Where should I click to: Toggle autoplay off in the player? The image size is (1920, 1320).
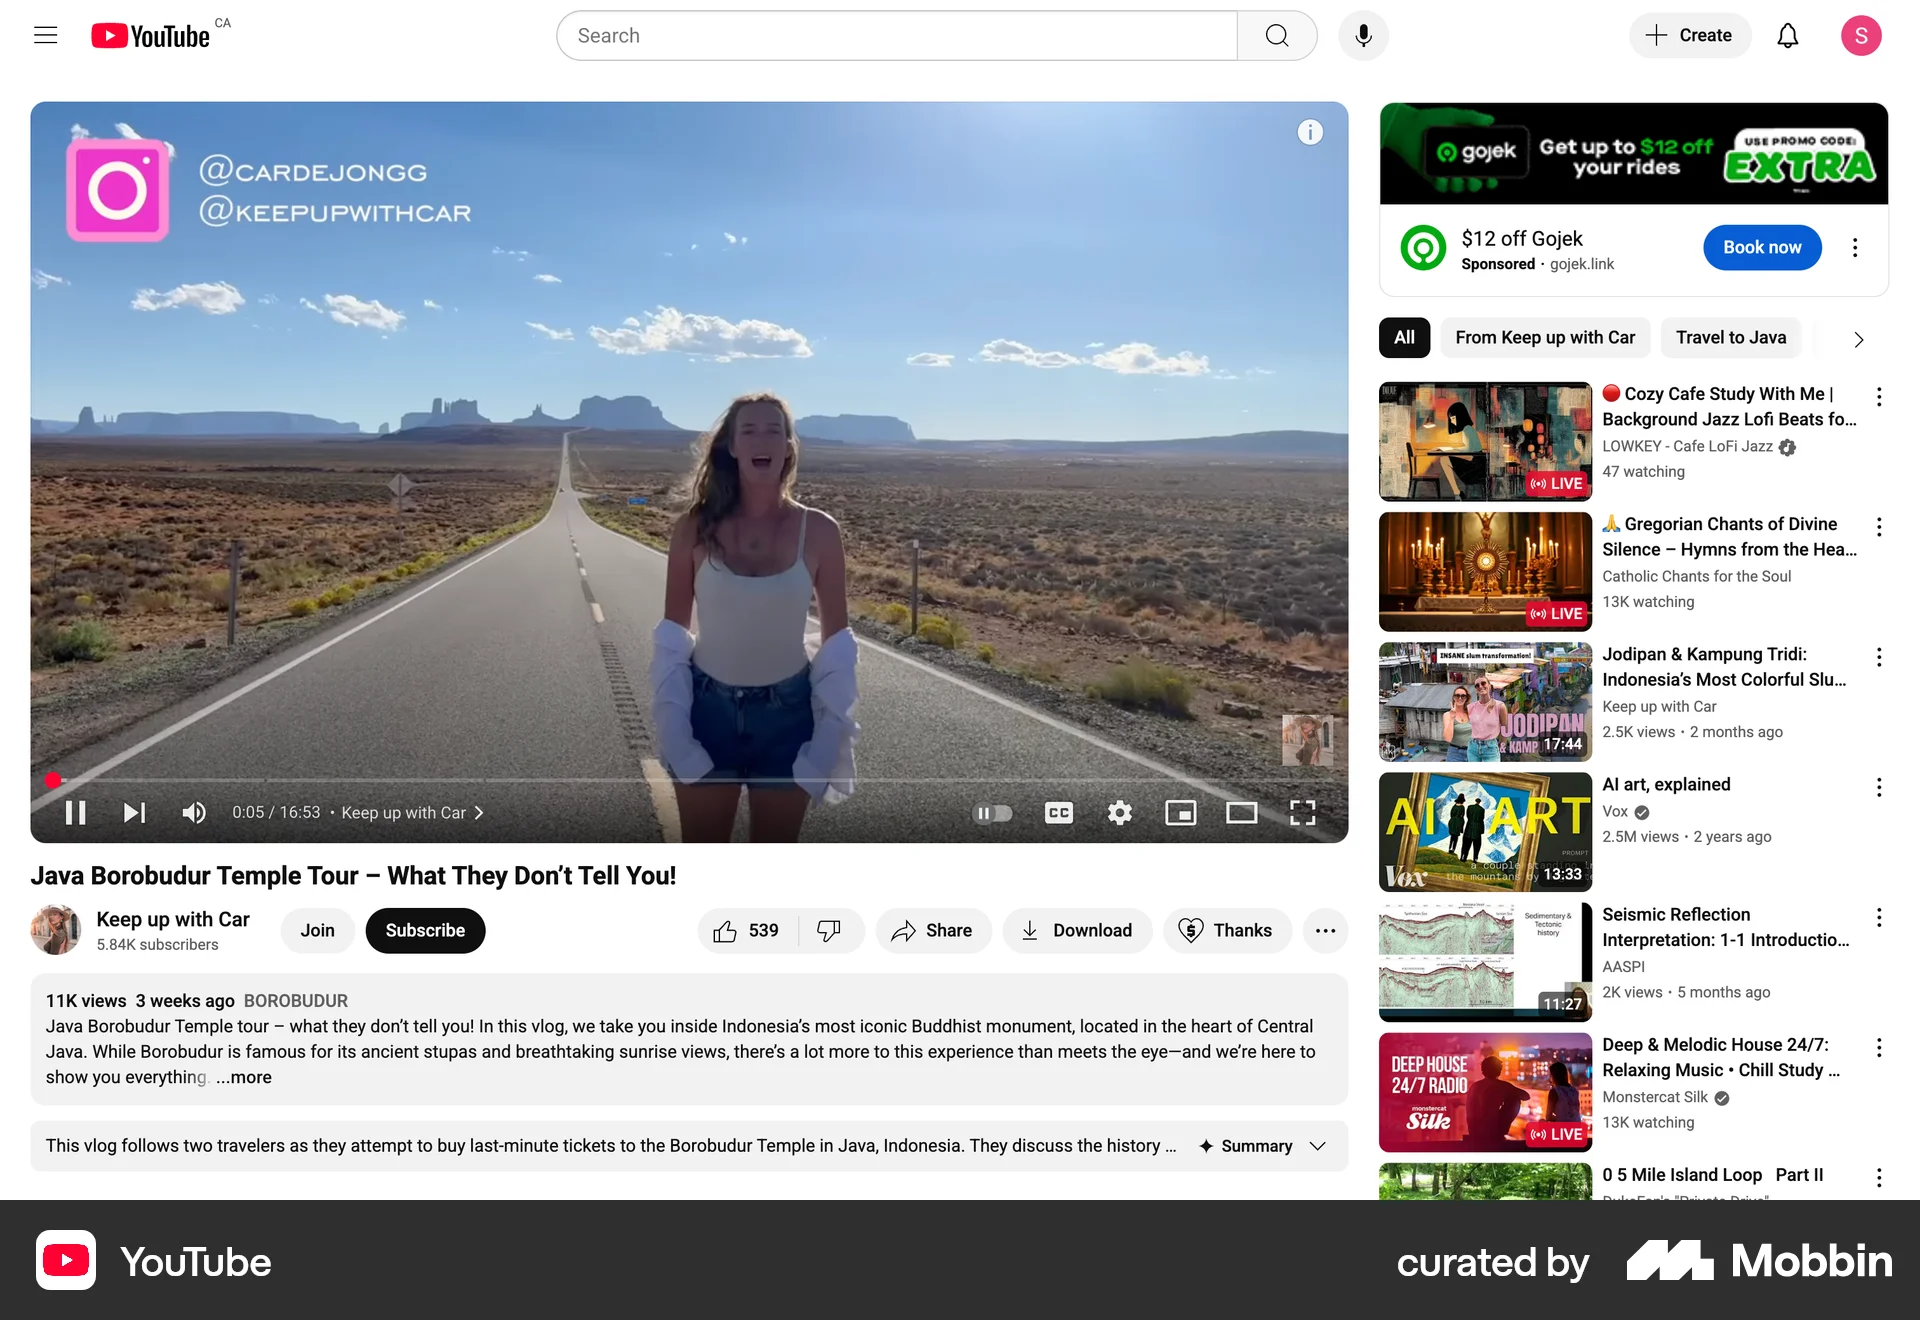click(993, 813)
